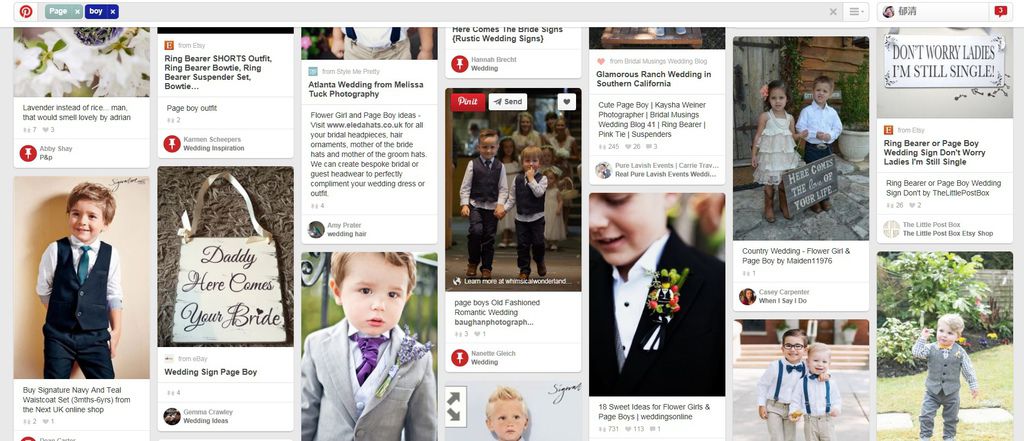Open The Little Post Box avatar
Screen dimensions: 1024x441
click(891, 229)
